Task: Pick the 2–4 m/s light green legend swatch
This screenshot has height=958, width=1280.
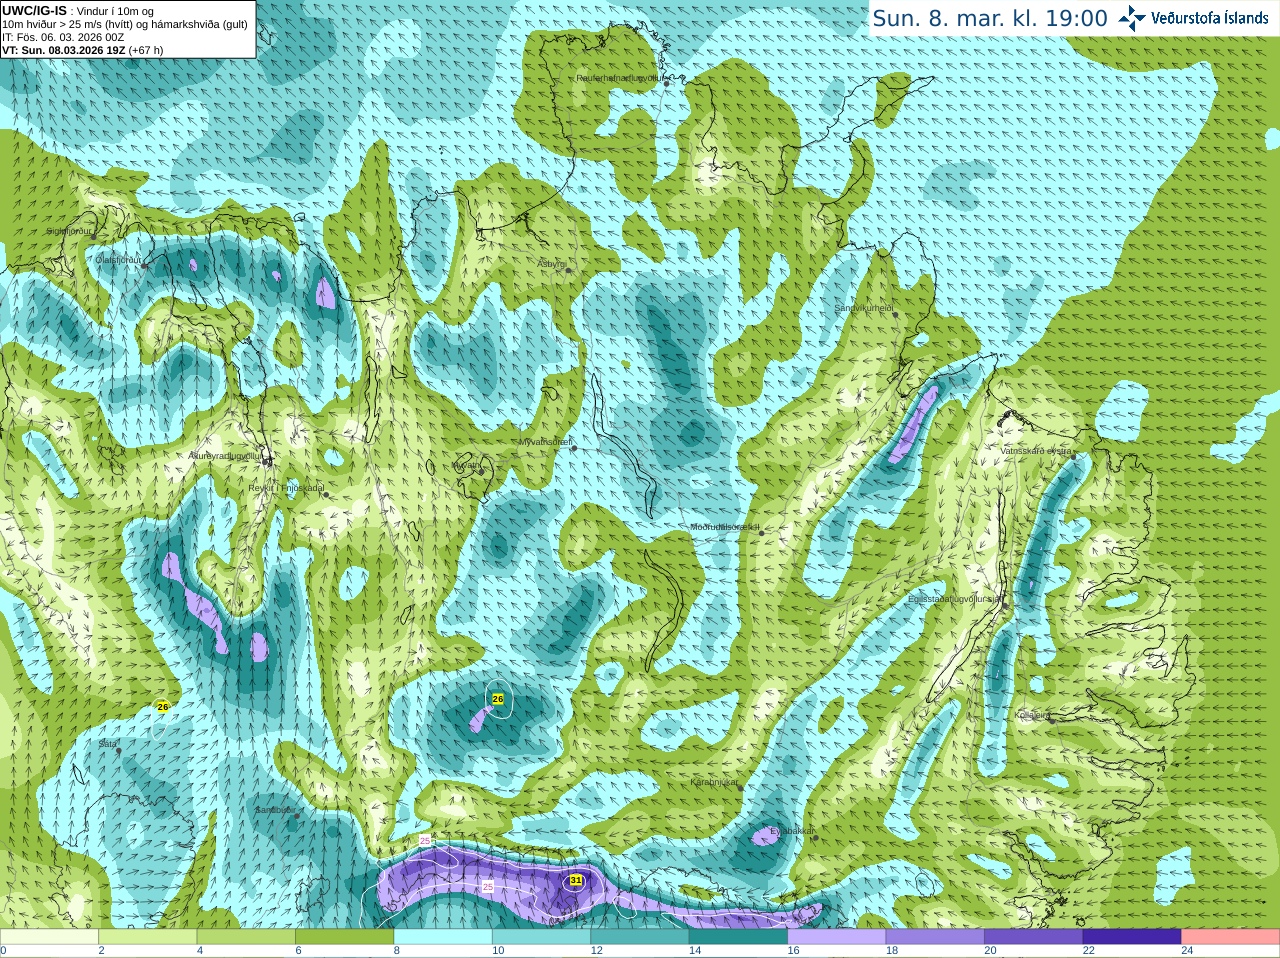Action: click(147, 937)
